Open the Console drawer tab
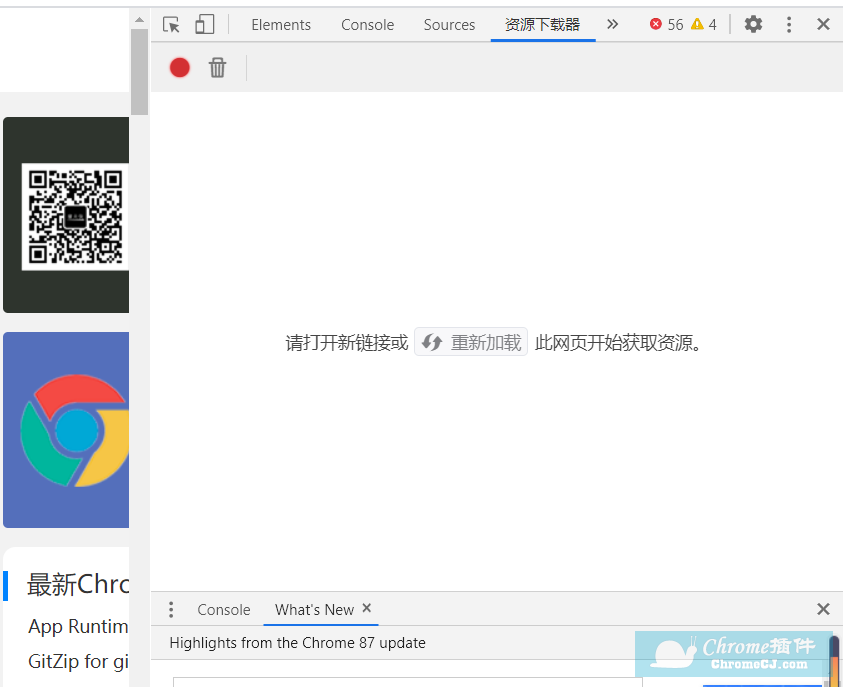Screen dimensions: 843x687 click(x=223, y=609)
